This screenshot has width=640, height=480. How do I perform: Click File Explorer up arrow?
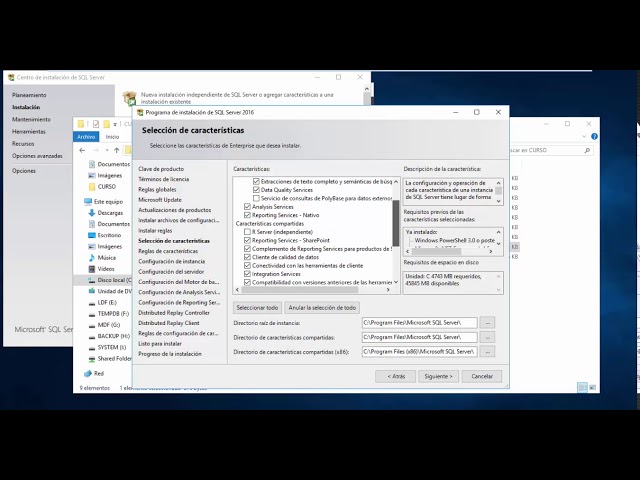pyautogui.click(x=117, y=150)
